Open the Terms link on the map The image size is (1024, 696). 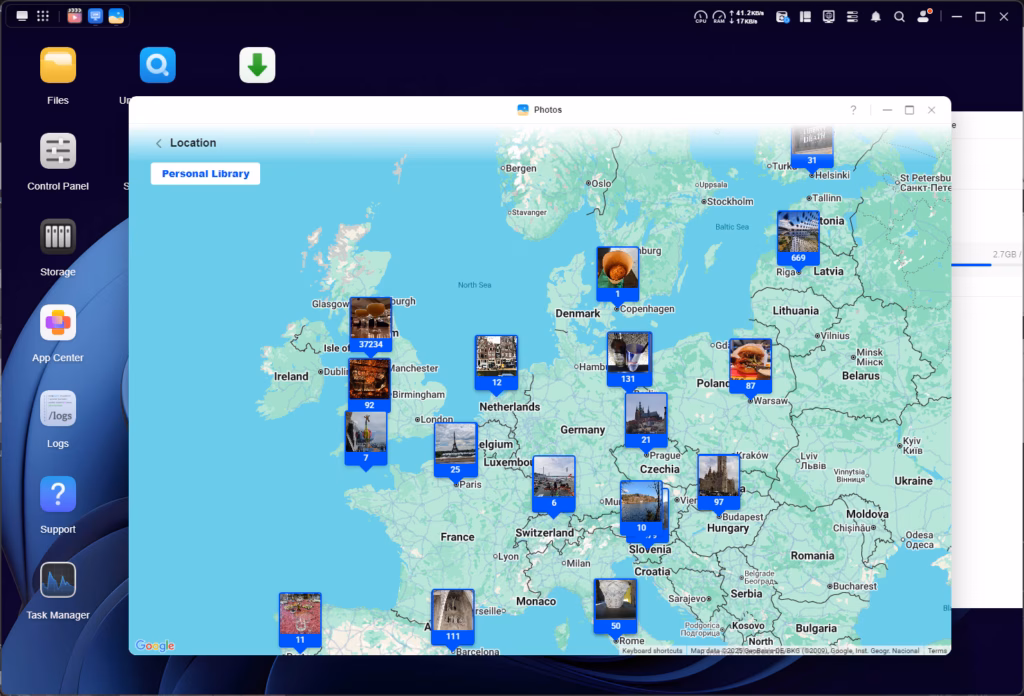[x=937, y=651]
